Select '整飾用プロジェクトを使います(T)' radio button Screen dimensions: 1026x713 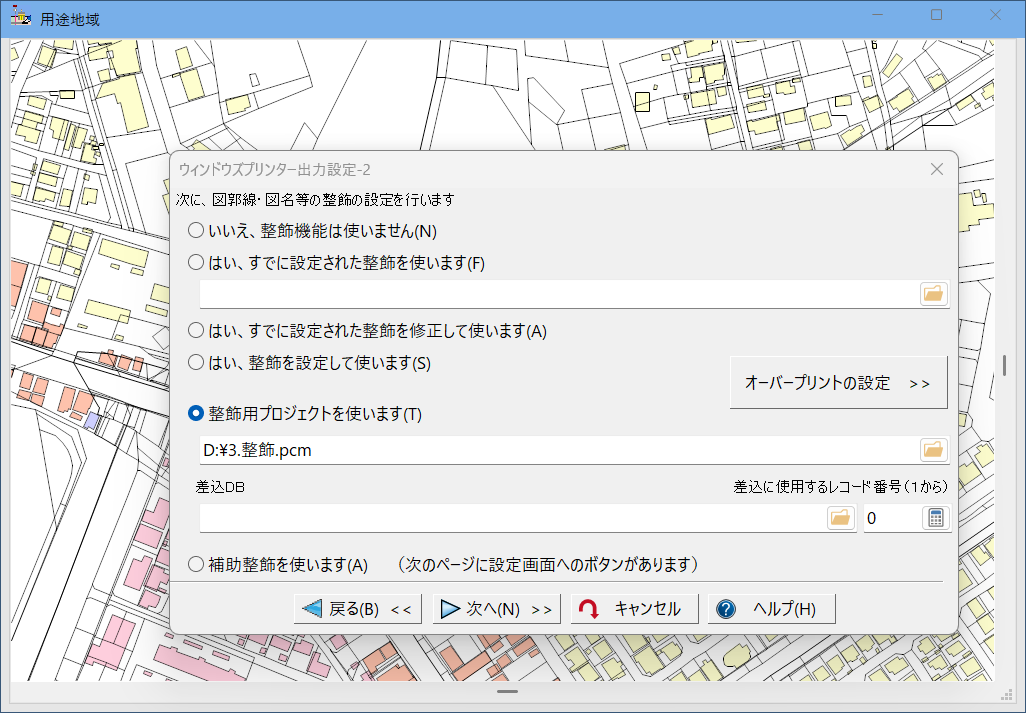click(197, 414)
